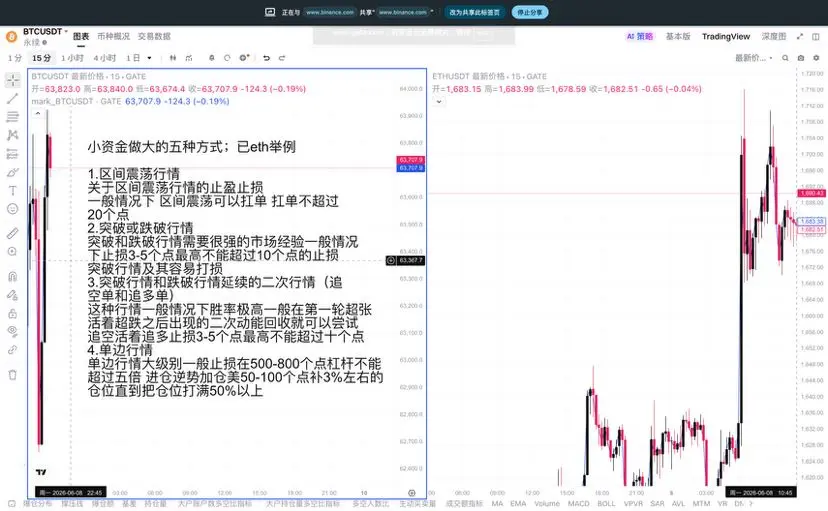Toggle stay-in-drawing-mode pencil lock

click(x=13, y=295)
